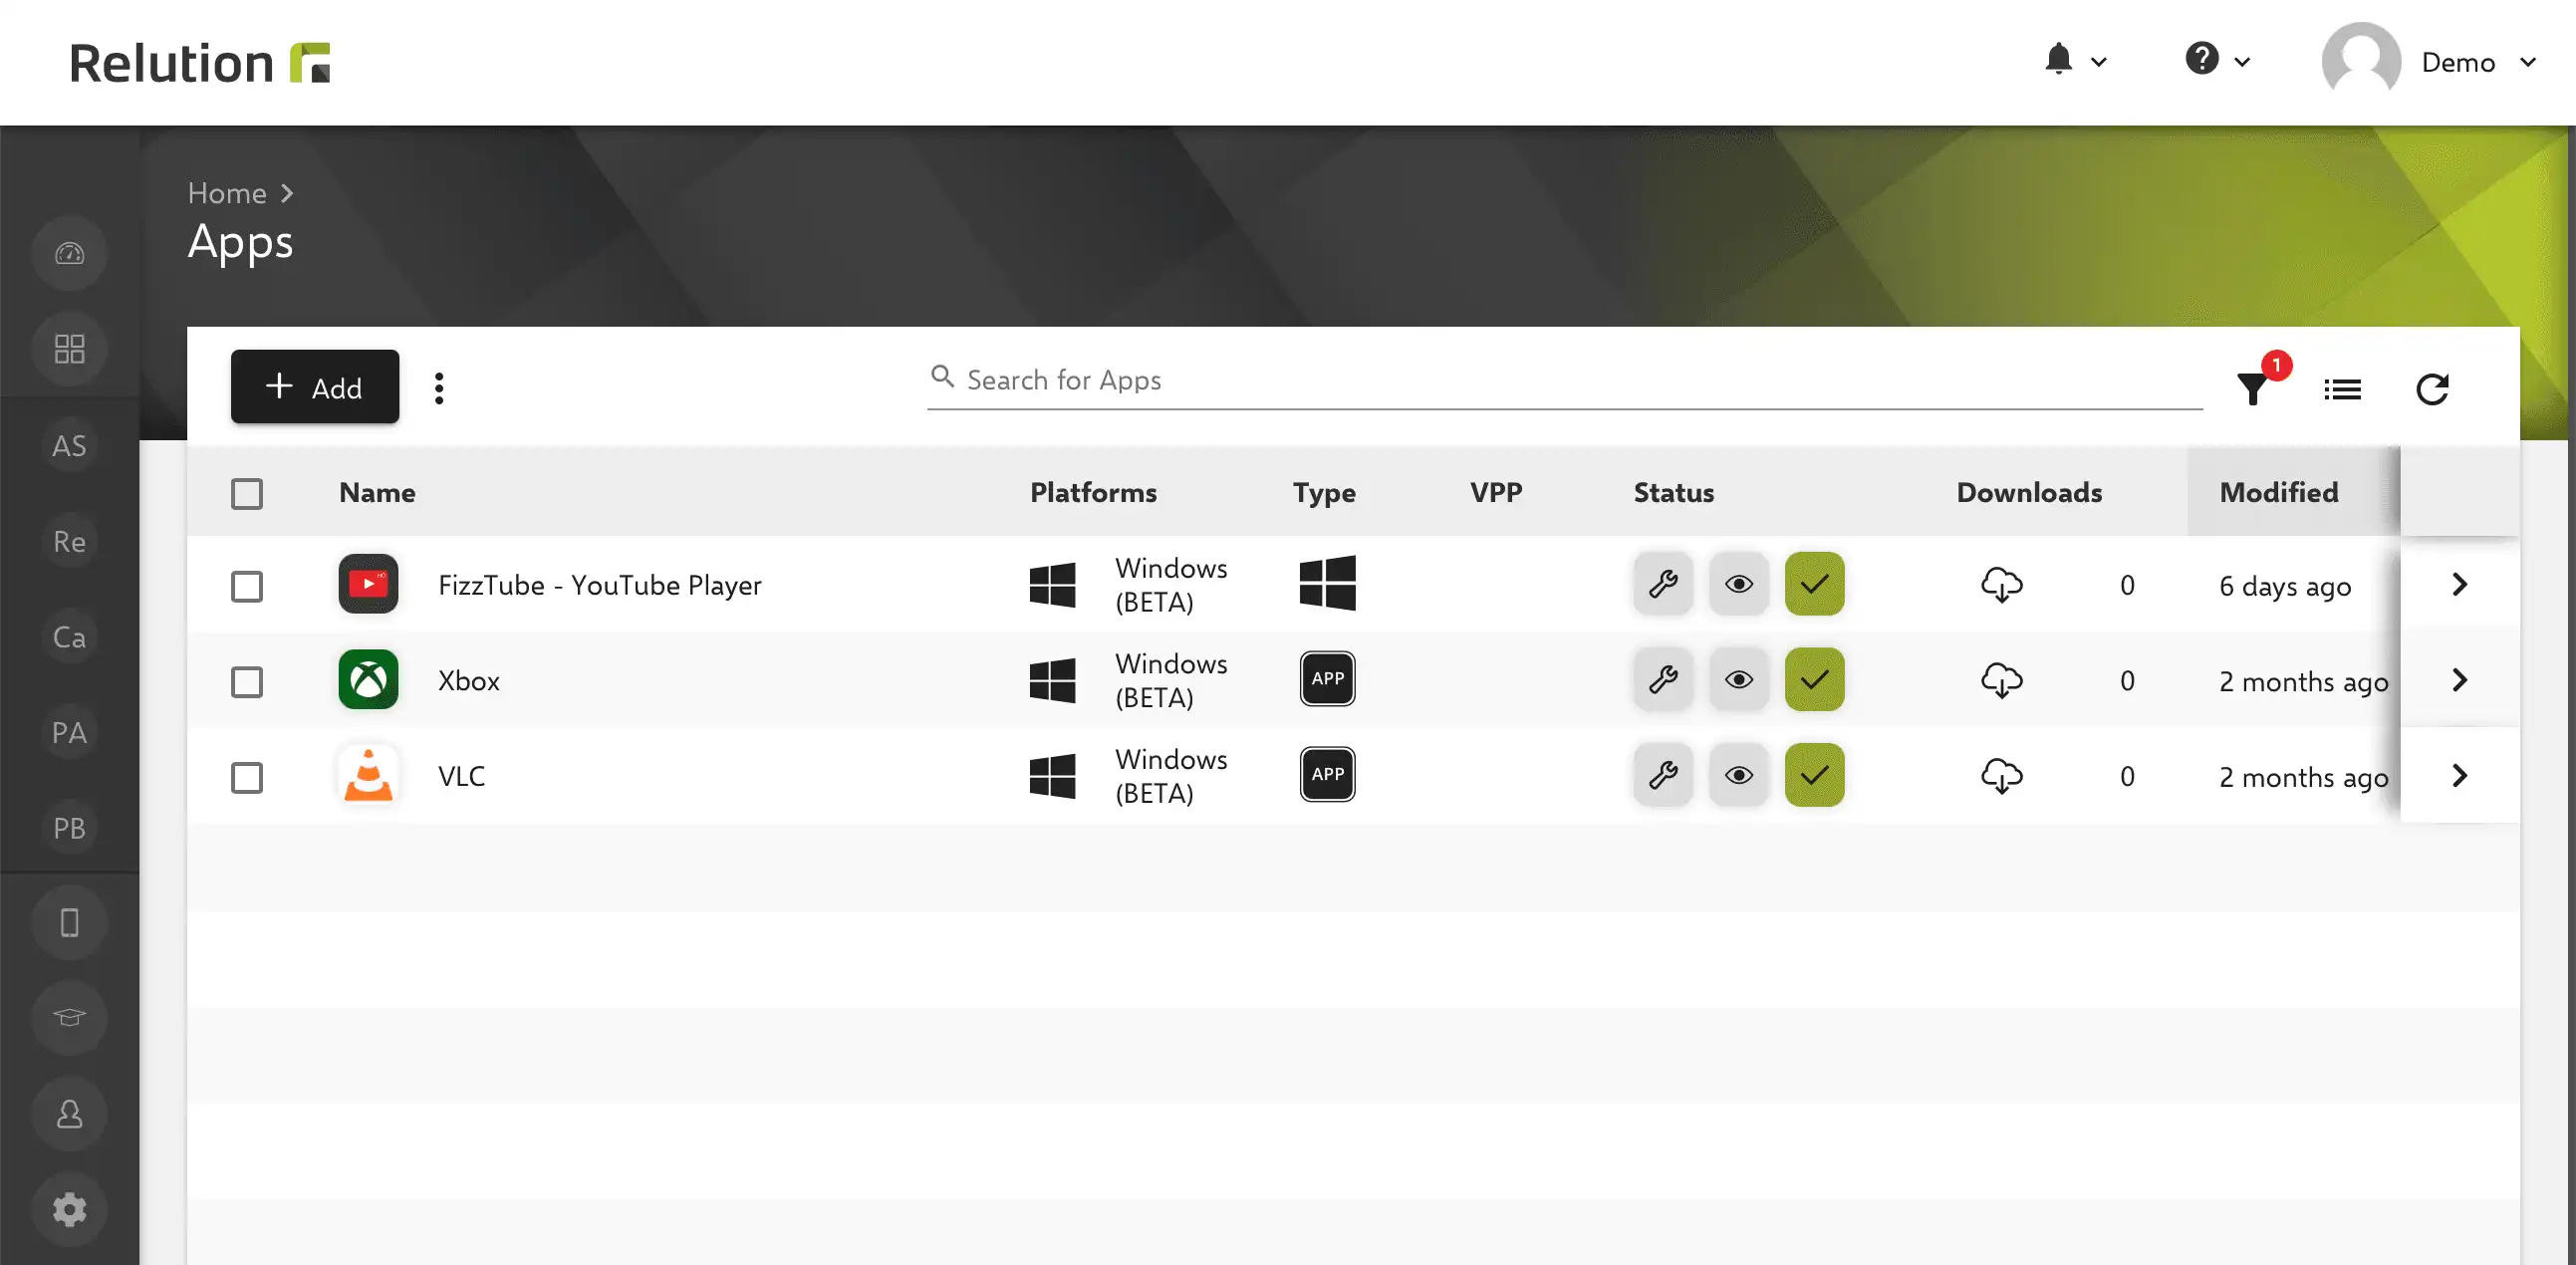Click the Add button
Viewport: 2576px width, 1265px height.
pos(315,387)
